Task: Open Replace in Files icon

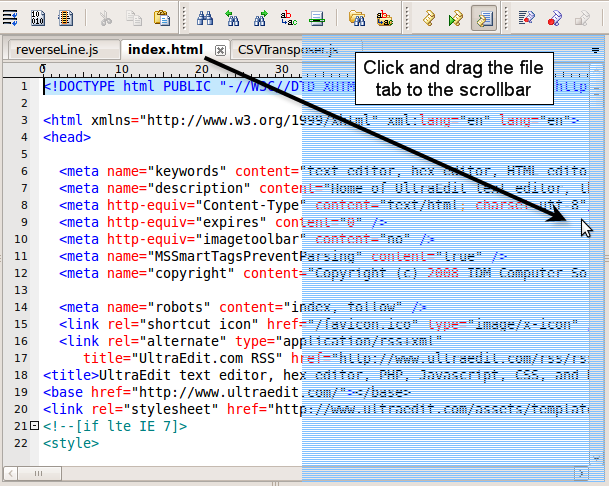Action: [x=385, y=18]
